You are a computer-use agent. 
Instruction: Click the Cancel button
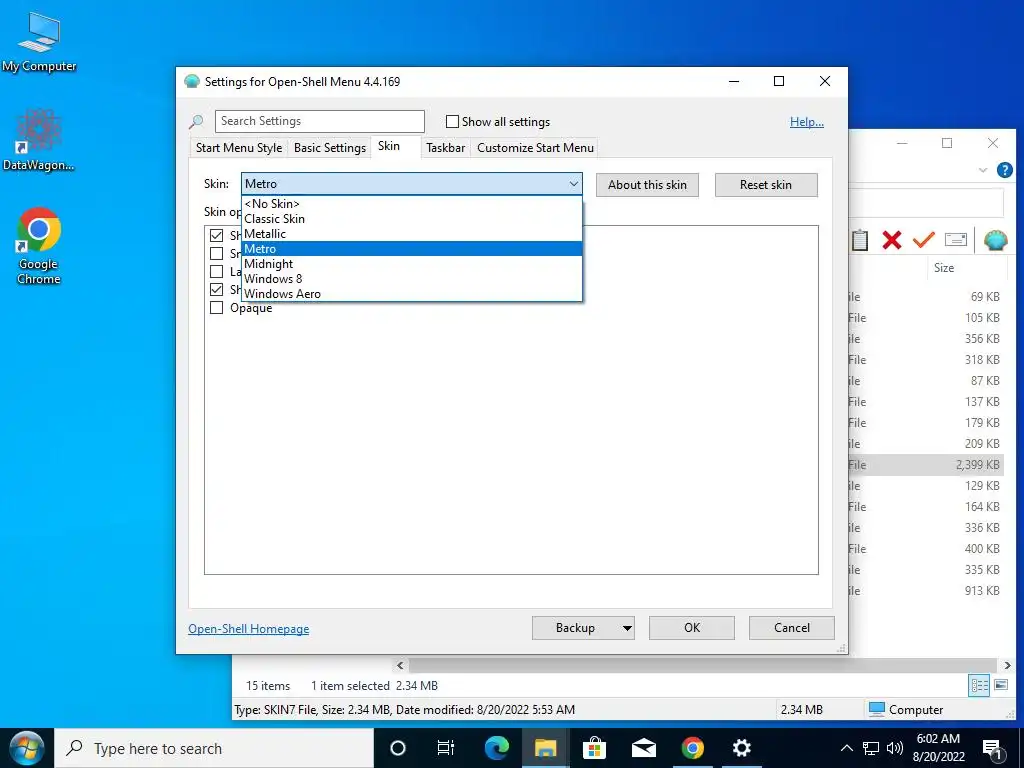coord(792,628)
